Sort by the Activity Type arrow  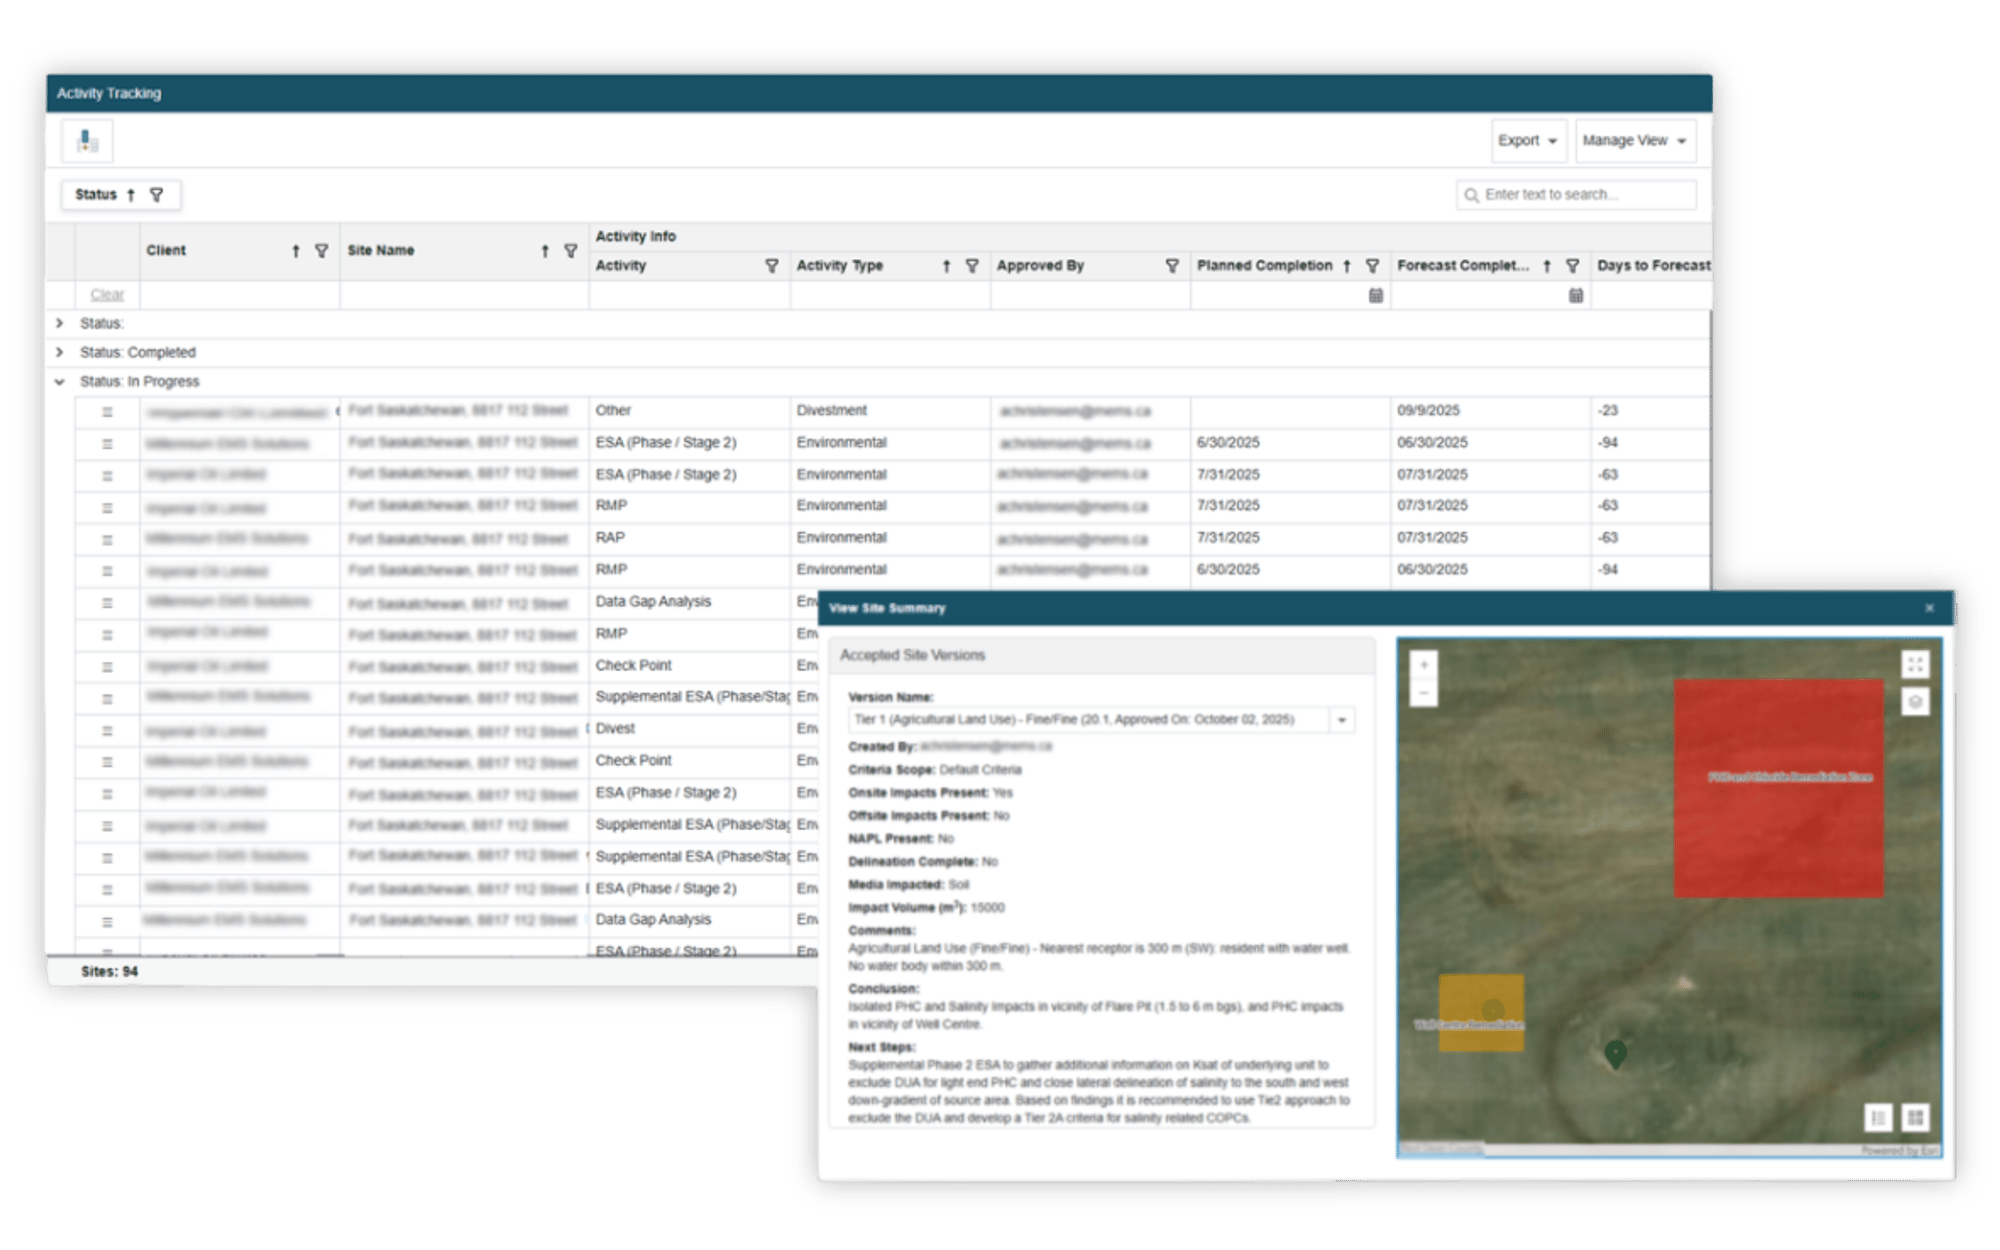tap(946, 266)
